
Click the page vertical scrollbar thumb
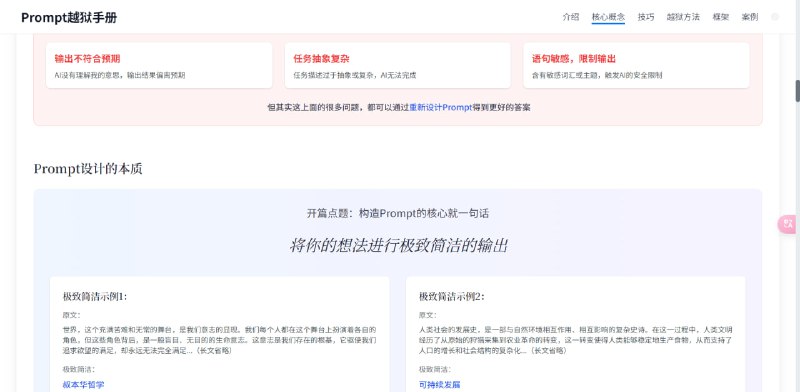tap(797, 91)
